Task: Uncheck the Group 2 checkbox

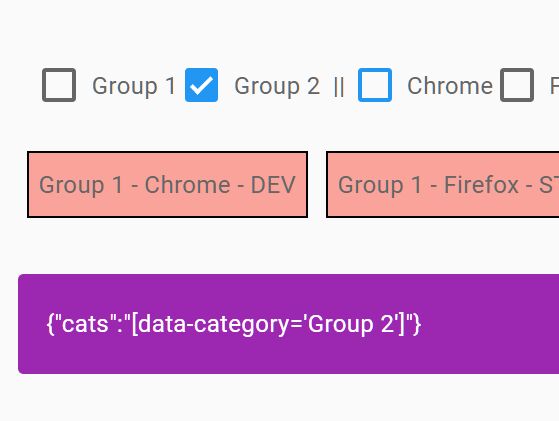Action: (x=201, y=85)
